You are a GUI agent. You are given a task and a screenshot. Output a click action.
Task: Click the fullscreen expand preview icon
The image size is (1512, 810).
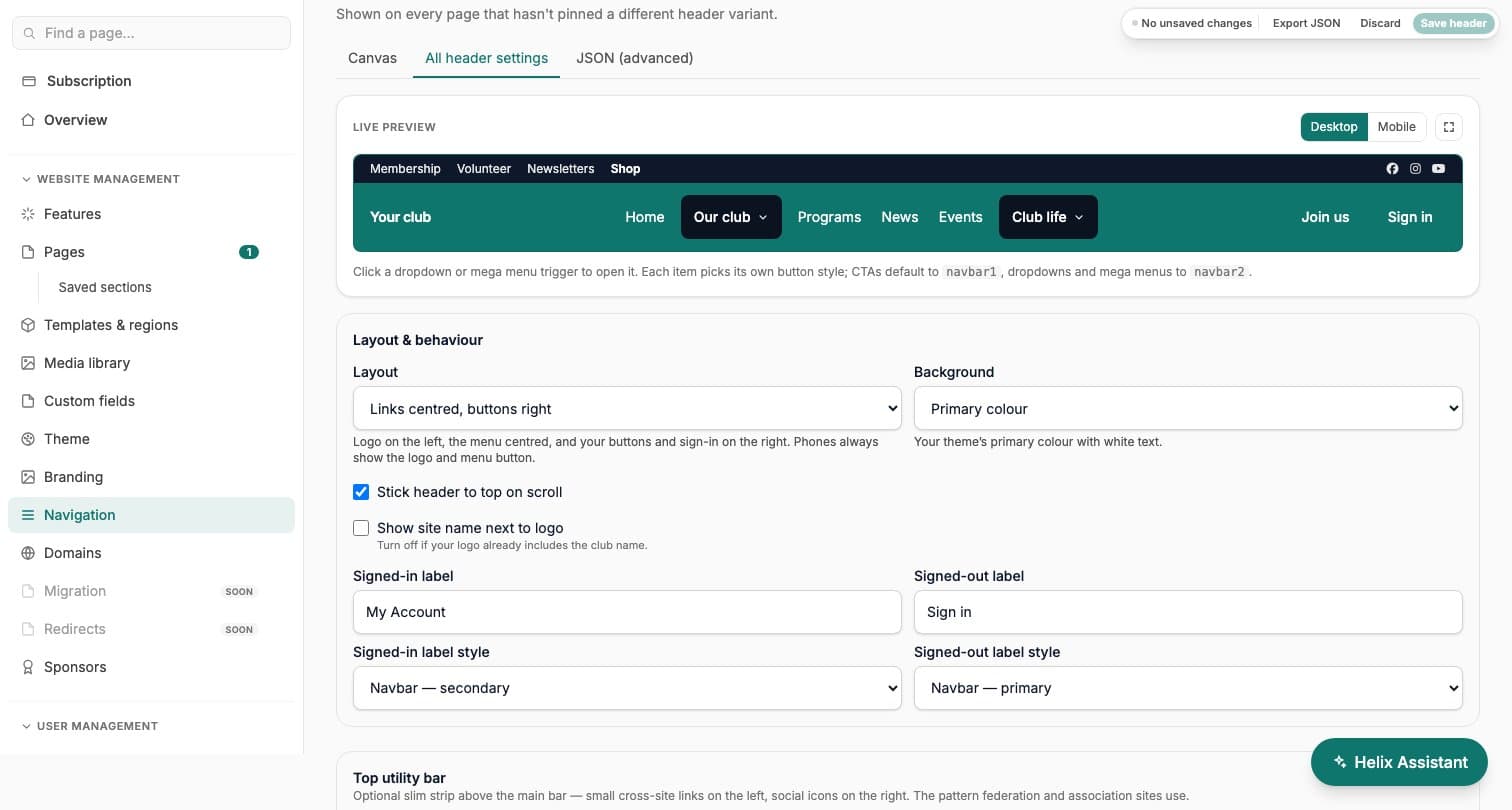coord(1448,127)
